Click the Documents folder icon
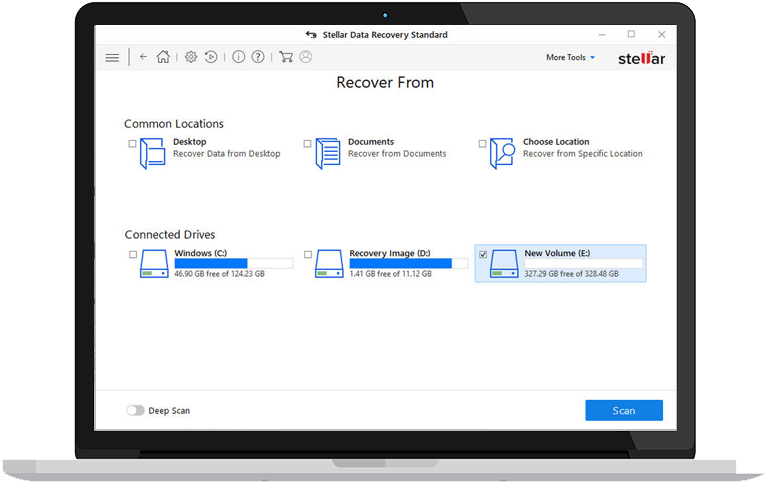Viewport: 772px width, 488px height. coord(328,153)
